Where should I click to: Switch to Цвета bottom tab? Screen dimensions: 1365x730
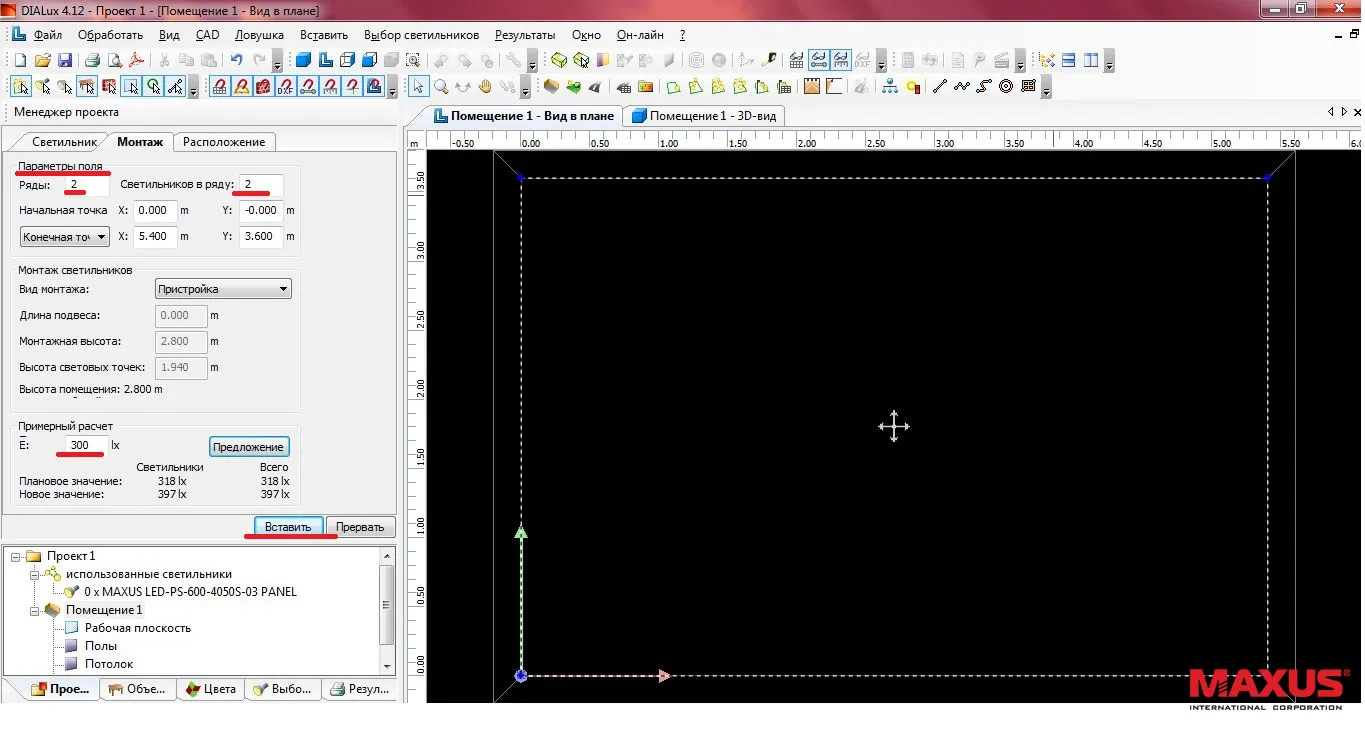[210, 689]
